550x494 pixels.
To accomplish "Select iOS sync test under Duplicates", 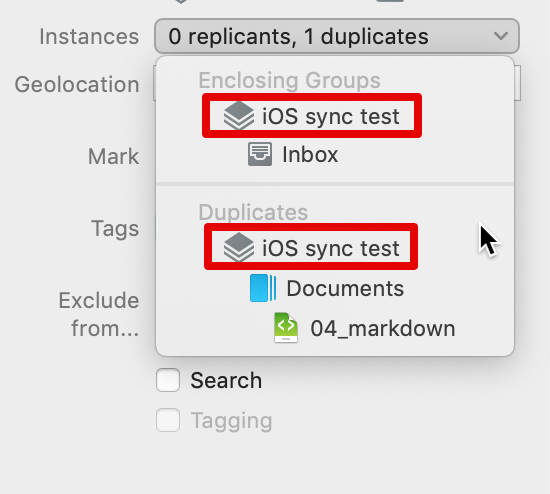I will click(311, 247).
